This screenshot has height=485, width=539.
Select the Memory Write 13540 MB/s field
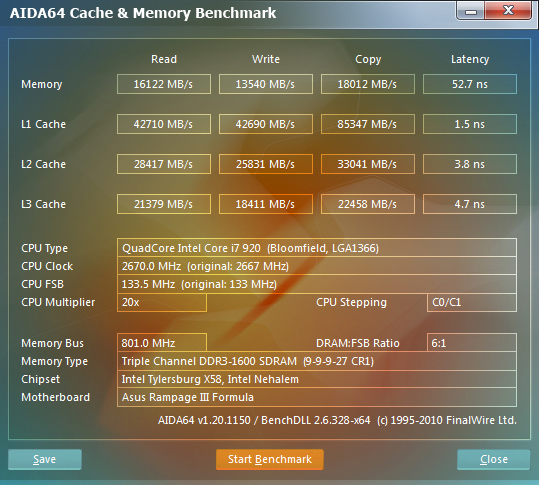[266, 84]
